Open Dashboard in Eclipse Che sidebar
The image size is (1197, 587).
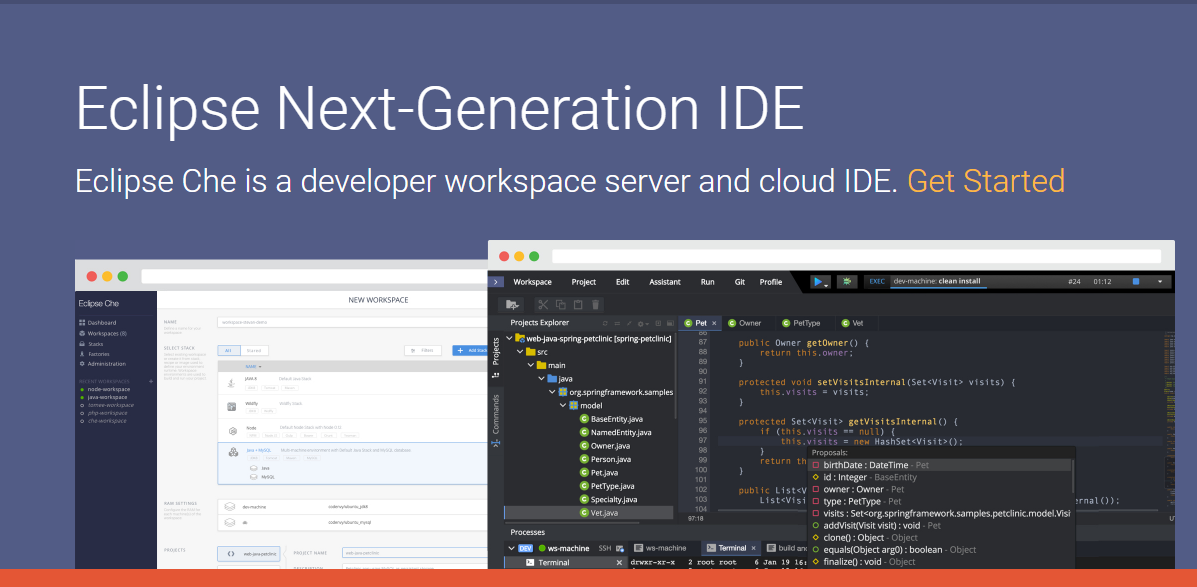[99, 323]
